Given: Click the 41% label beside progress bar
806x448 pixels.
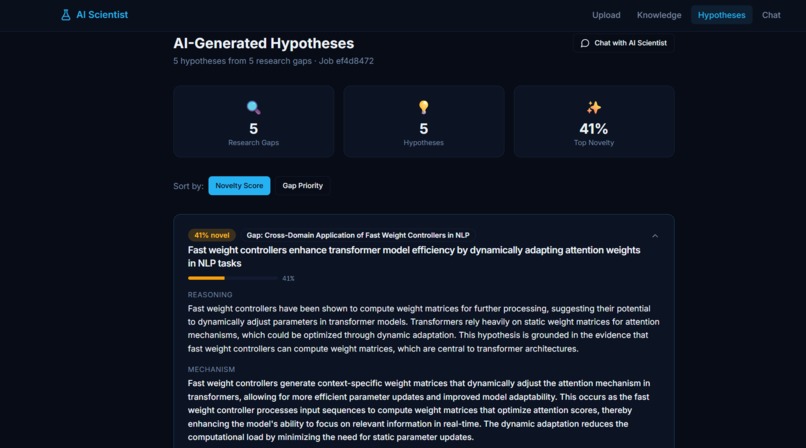Looking at the screenshot, I should coord(288,278).
